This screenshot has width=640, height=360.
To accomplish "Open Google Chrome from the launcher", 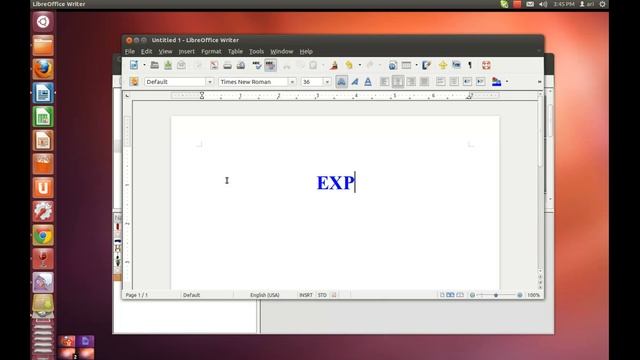I will tap(43, 235).
